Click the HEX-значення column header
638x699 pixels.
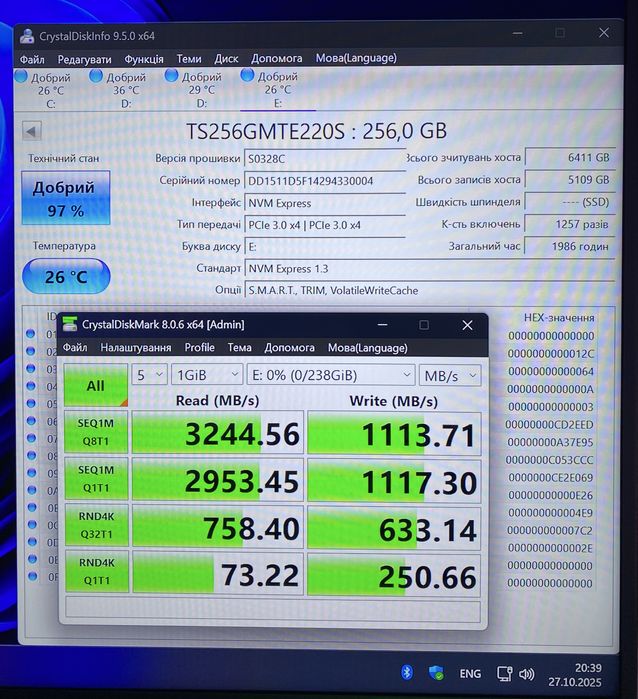coord(559,318)
